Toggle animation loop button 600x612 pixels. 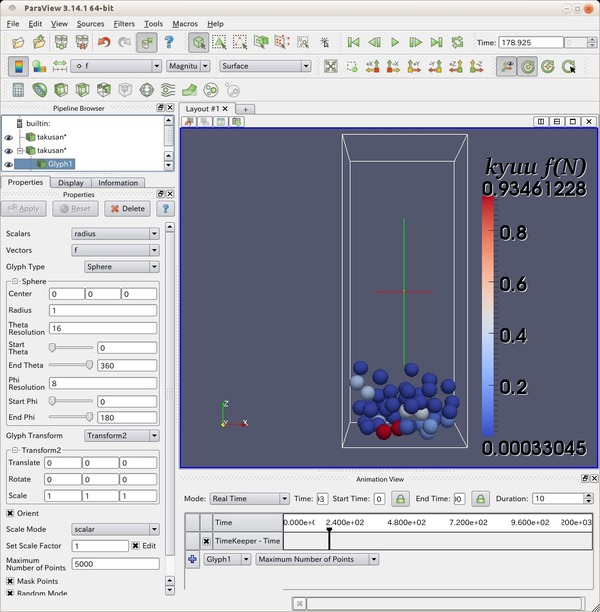458,42
